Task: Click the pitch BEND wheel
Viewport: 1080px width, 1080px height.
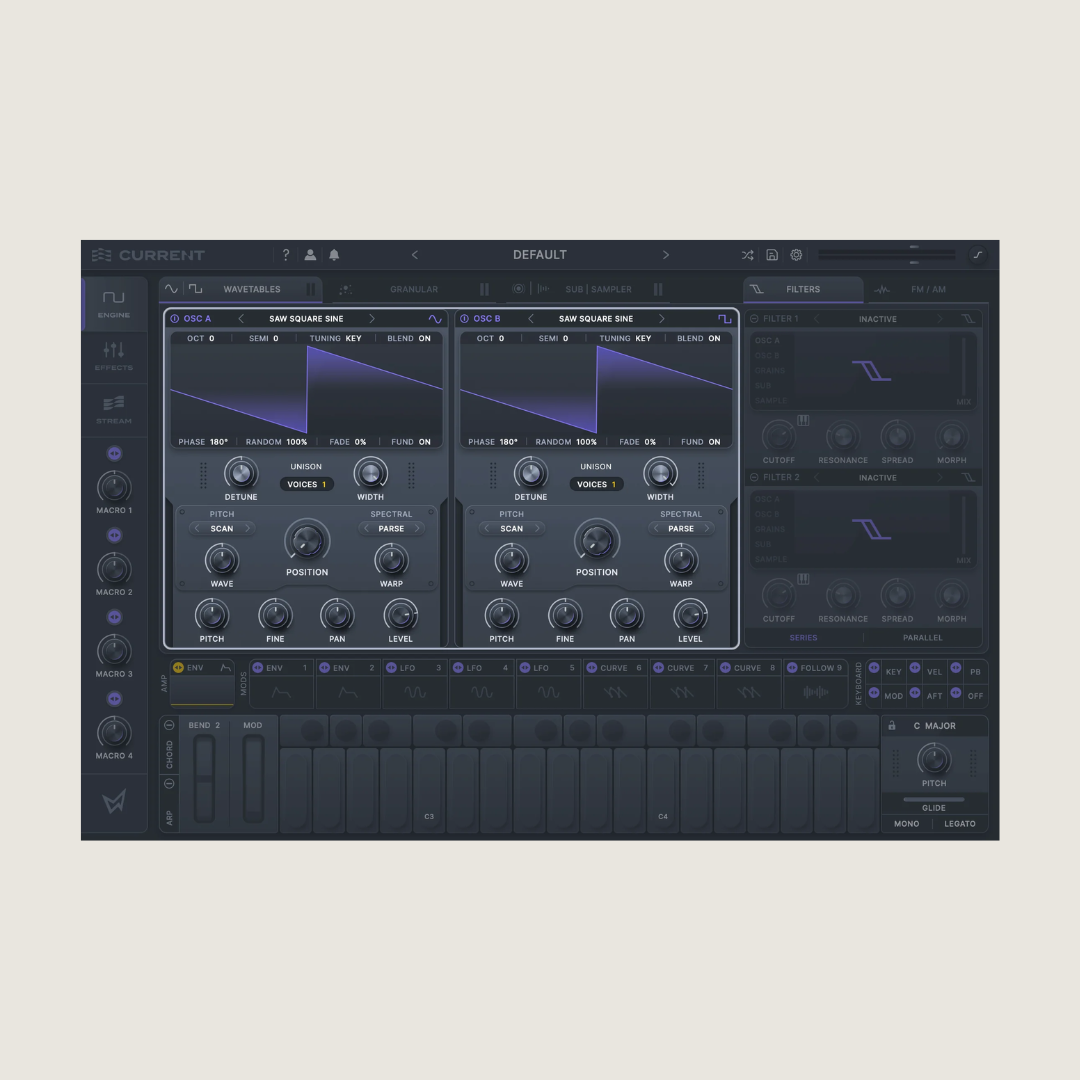Action: (204, 778)
